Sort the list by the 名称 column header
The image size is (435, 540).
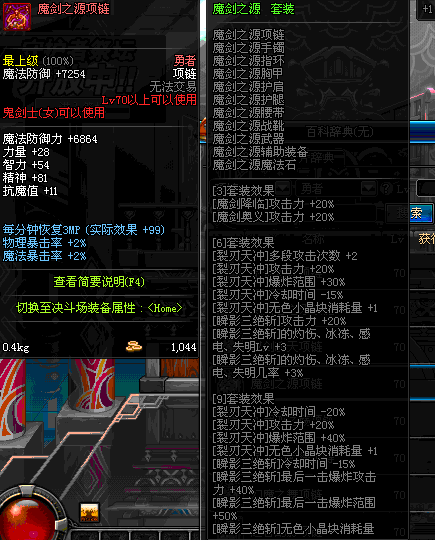coord(313,239)
